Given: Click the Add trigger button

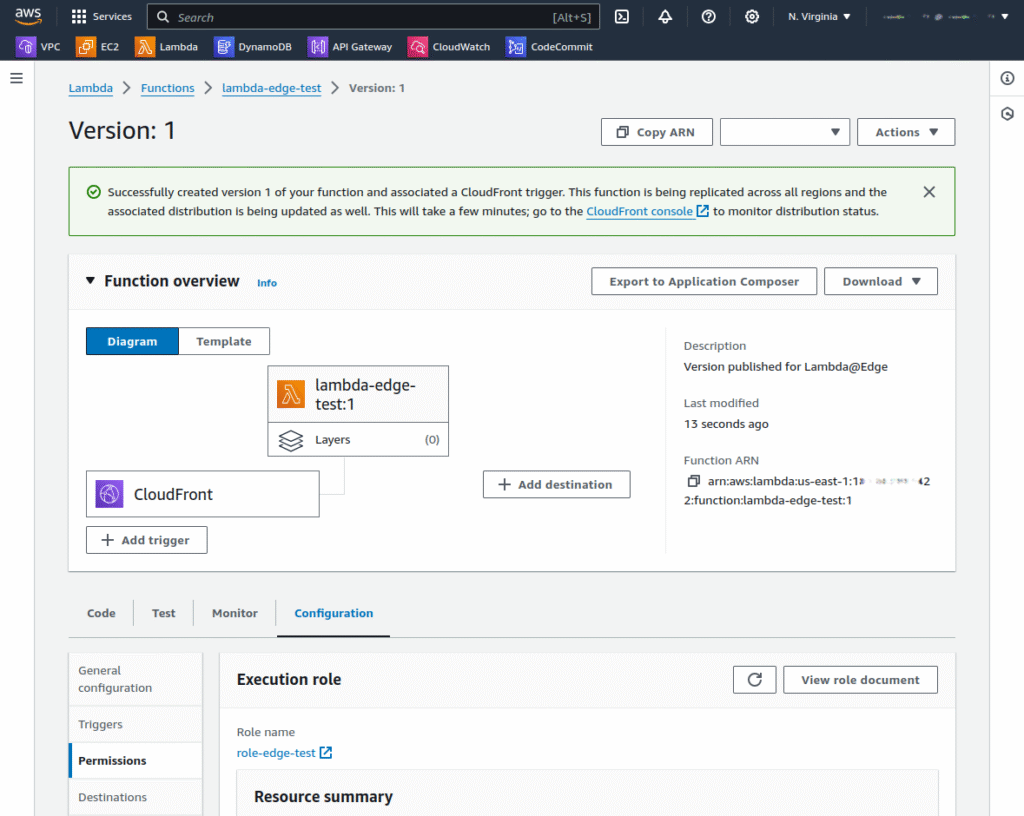Looking at the screenshot, I should tap(146, 540).
